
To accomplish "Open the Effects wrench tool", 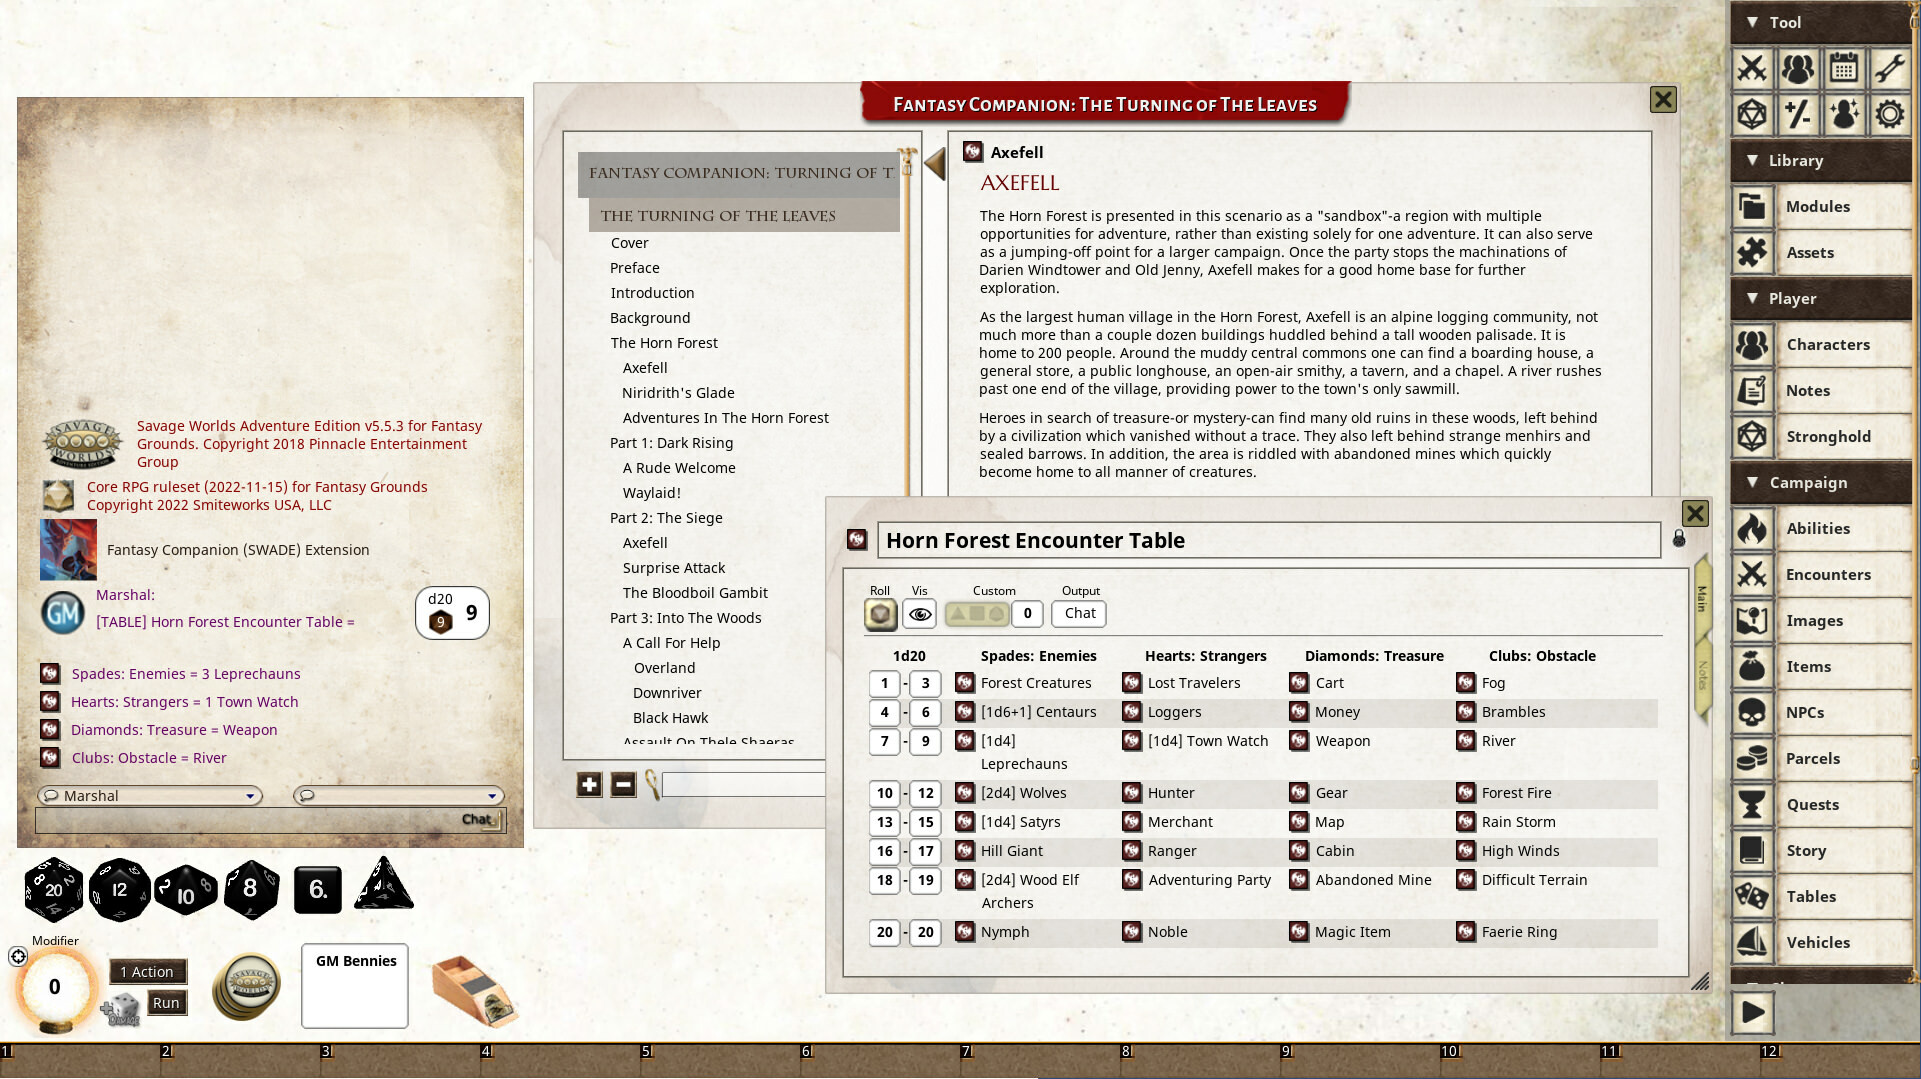I will 1891,68.
